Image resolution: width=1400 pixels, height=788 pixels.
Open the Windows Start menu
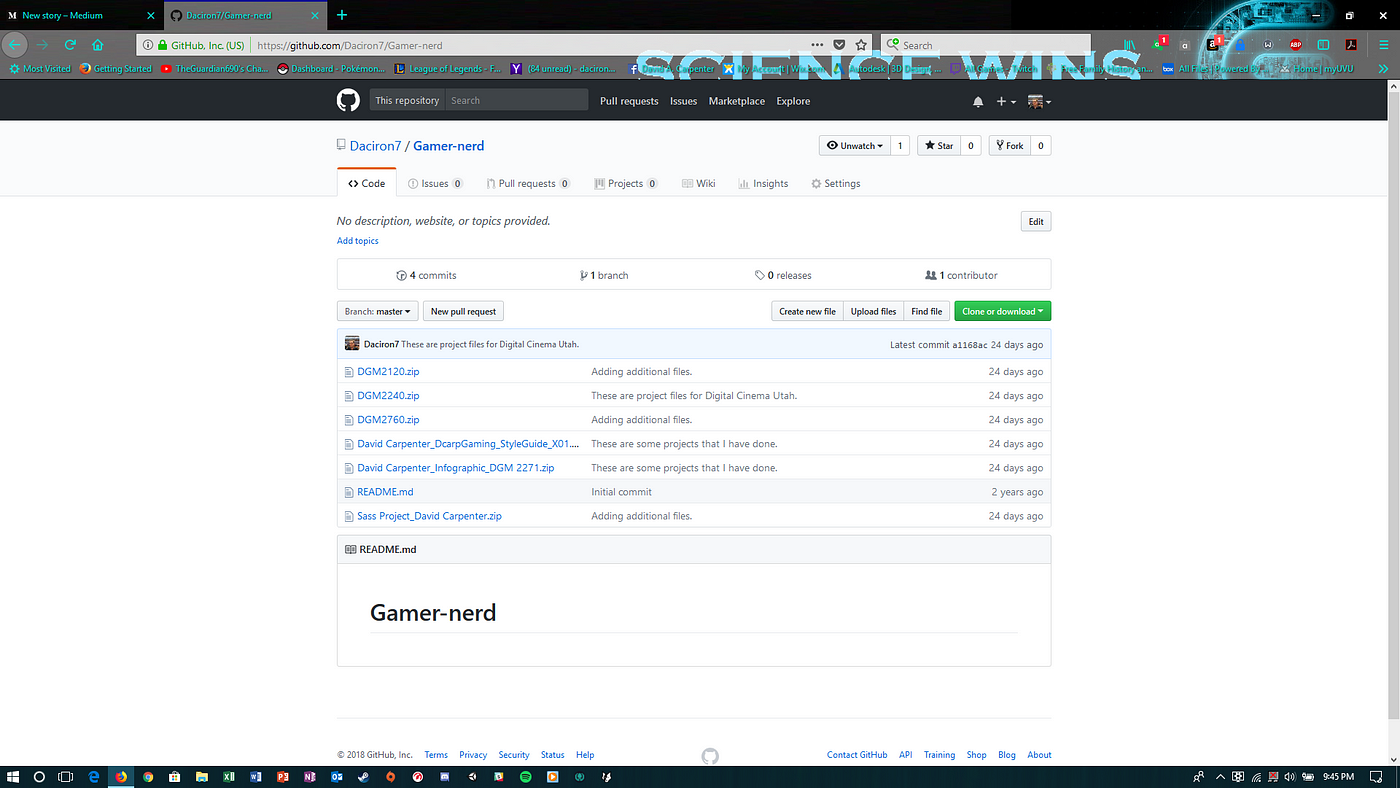14,776
